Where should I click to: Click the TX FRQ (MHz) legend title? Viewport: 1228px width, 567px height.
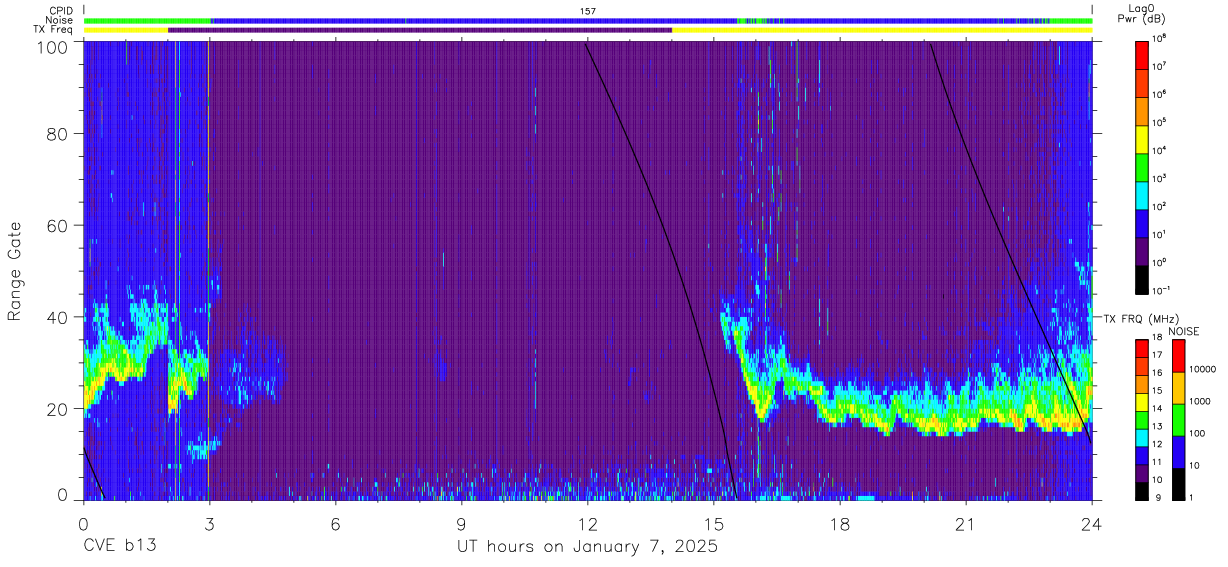point(1141,318)
